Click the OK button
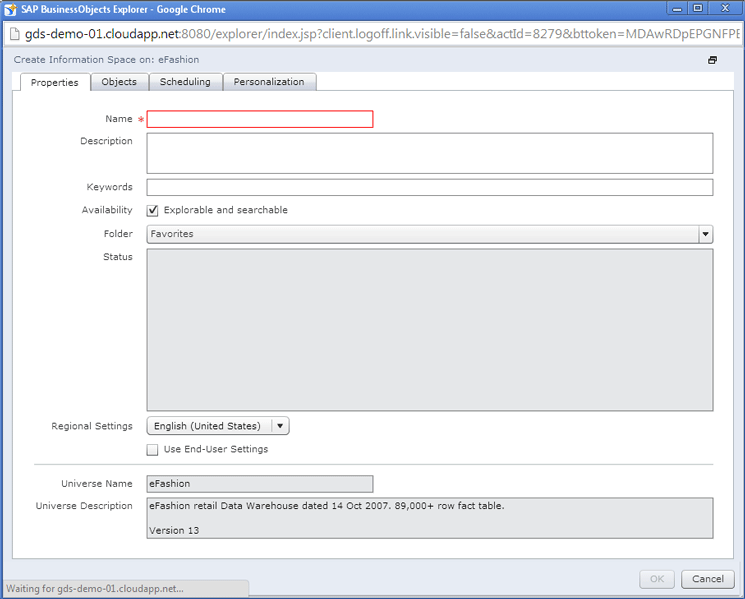745x599 pixels. pyautogui.click(x=656, y=579)
